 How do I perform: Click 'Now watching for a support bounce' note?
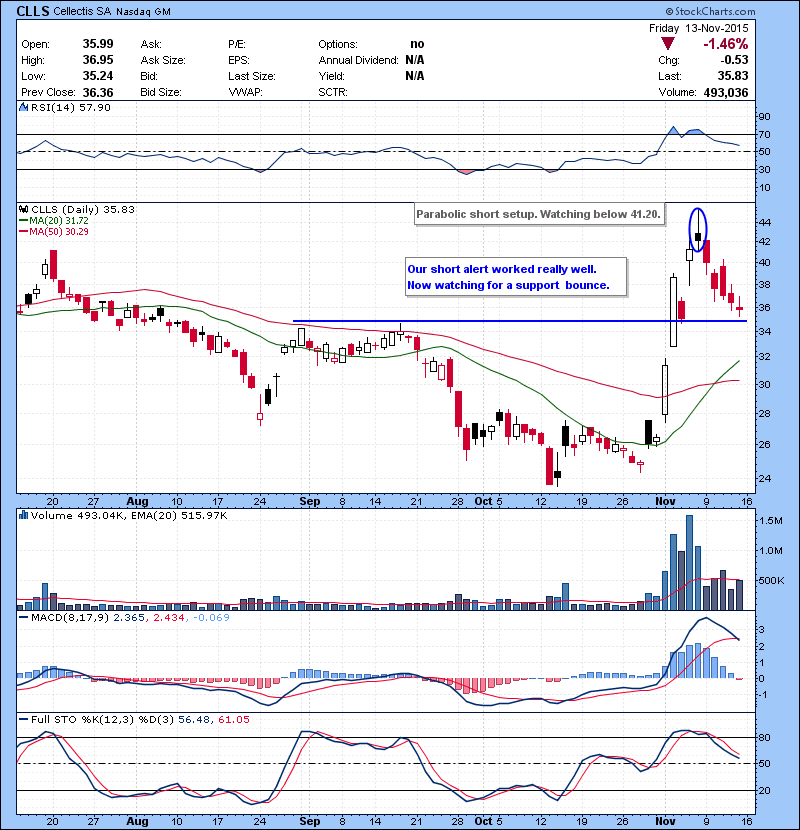pos(508,285)
